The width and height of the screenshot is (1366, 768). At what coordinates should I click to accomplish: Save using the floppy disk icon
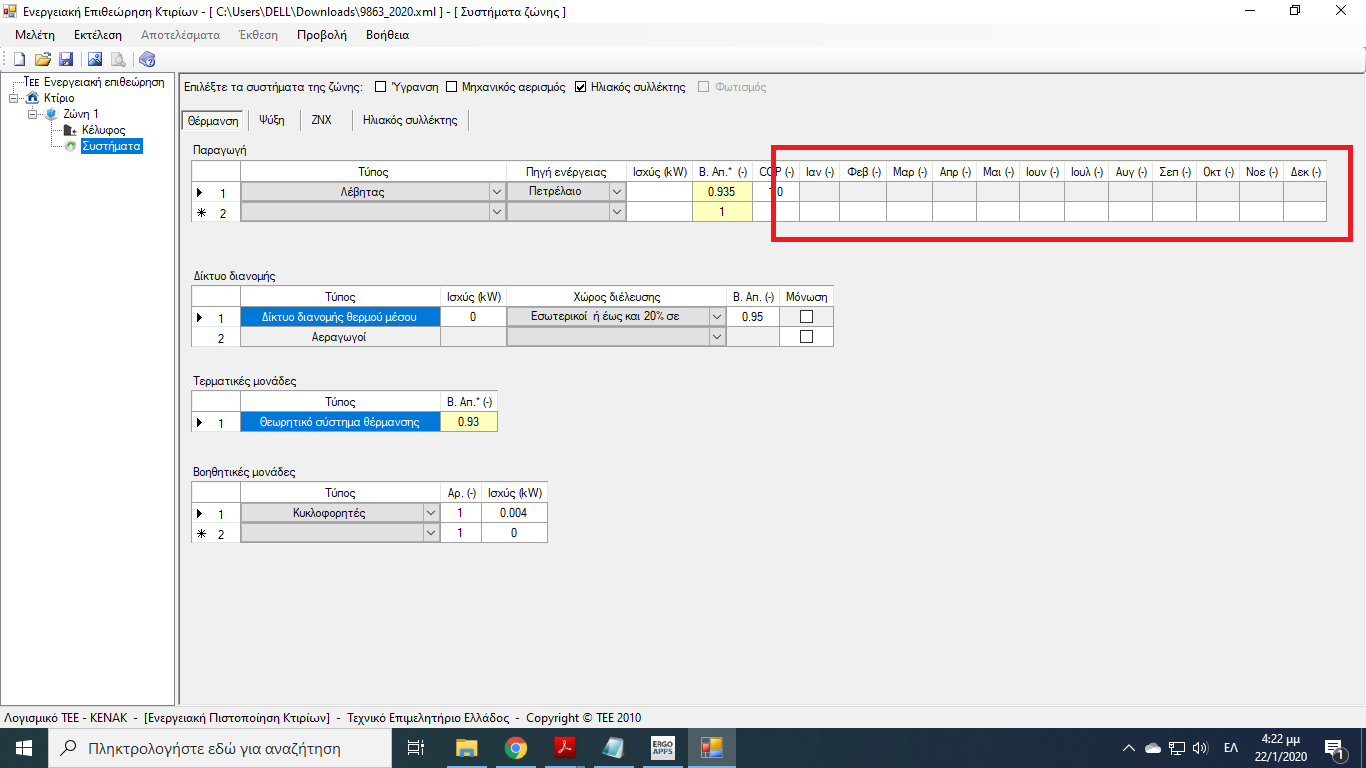point(66,60)
